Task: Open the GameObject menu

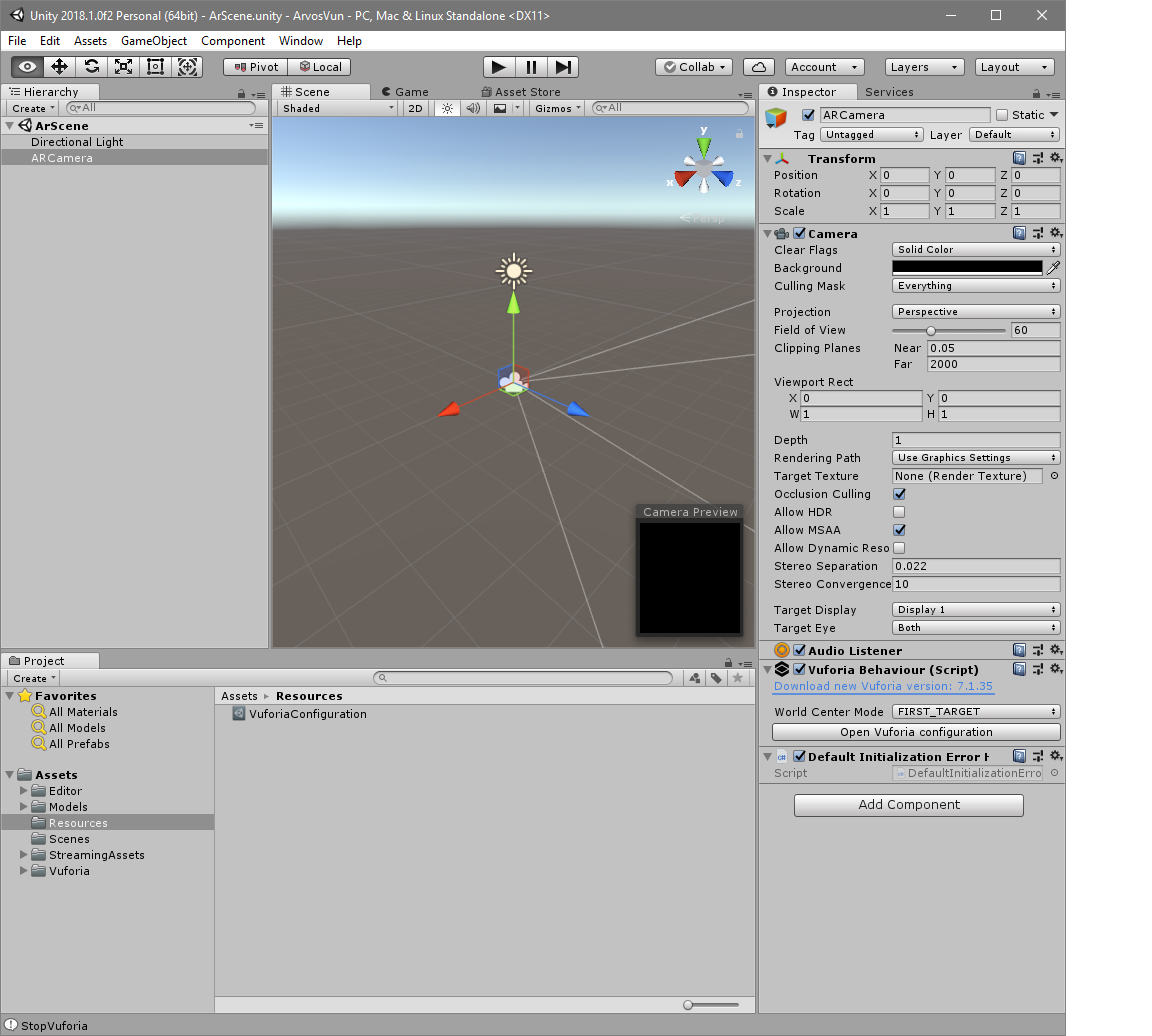Action: point(153,41)
